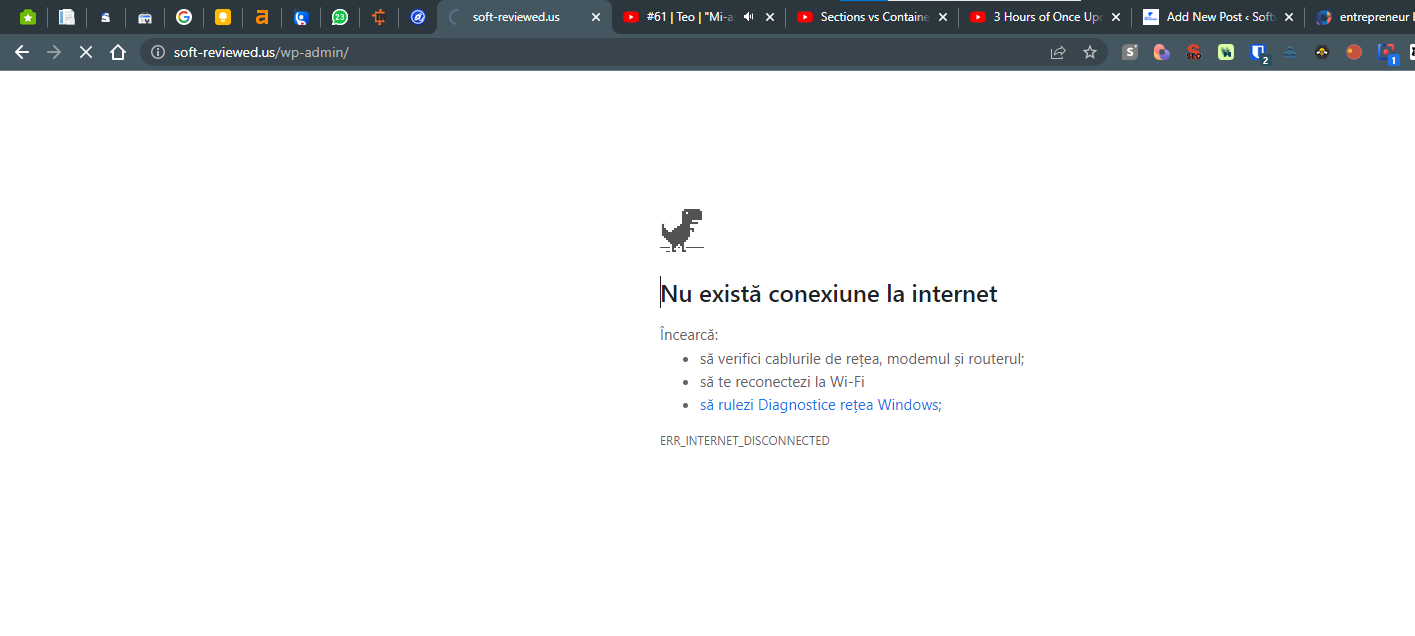Open the share page icon in address bar

1058,52
